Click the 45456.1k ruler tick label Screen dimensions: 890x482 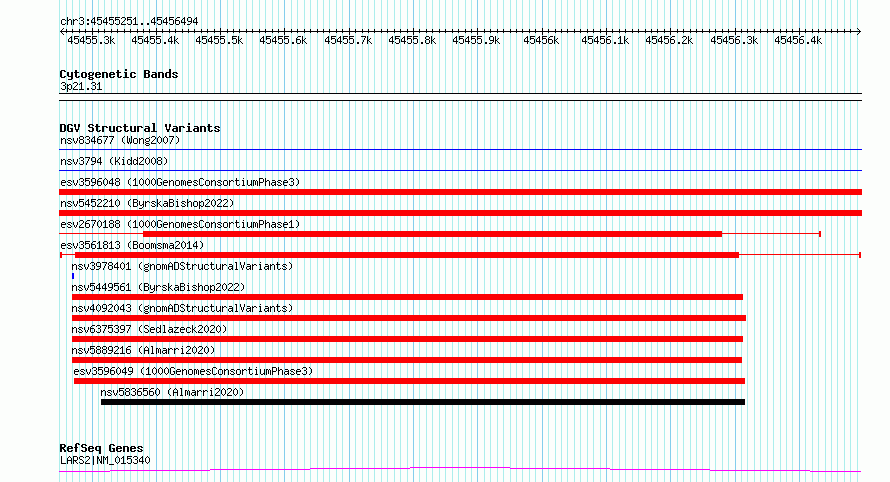click(605, 40)
